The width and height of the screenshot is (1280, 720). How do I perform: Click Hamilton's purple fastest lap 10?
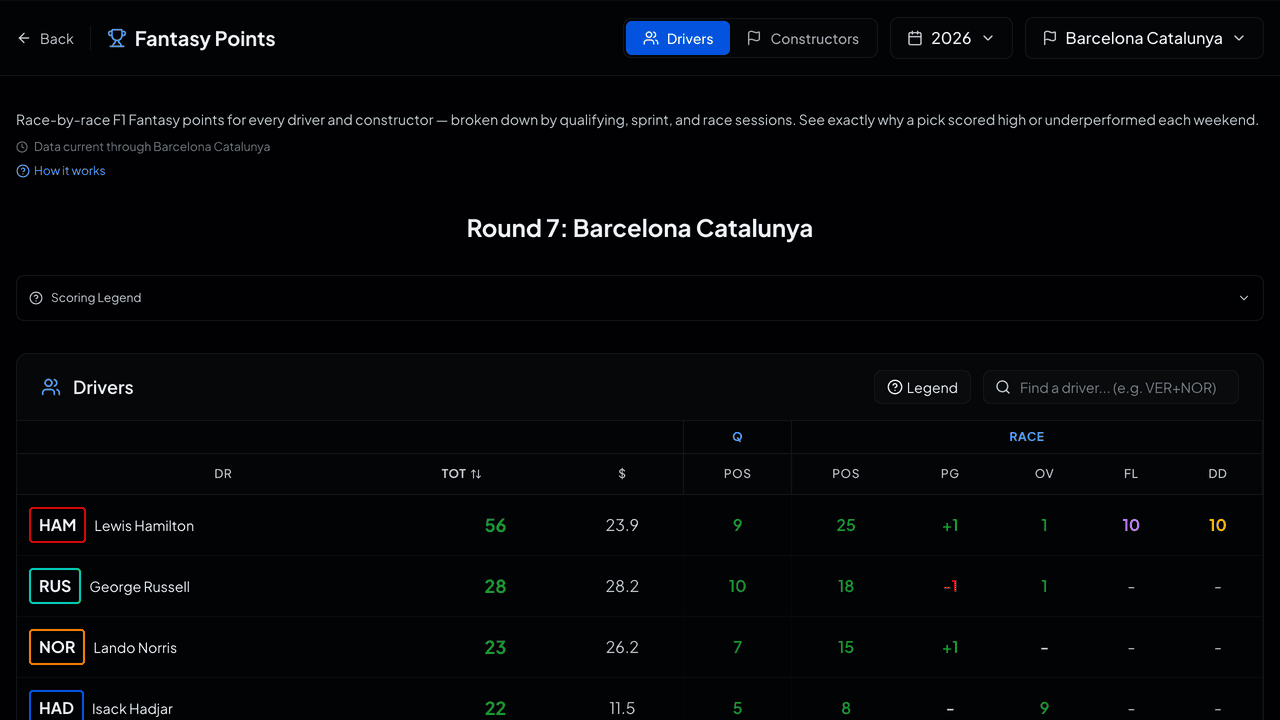[x=1131, y=526]
